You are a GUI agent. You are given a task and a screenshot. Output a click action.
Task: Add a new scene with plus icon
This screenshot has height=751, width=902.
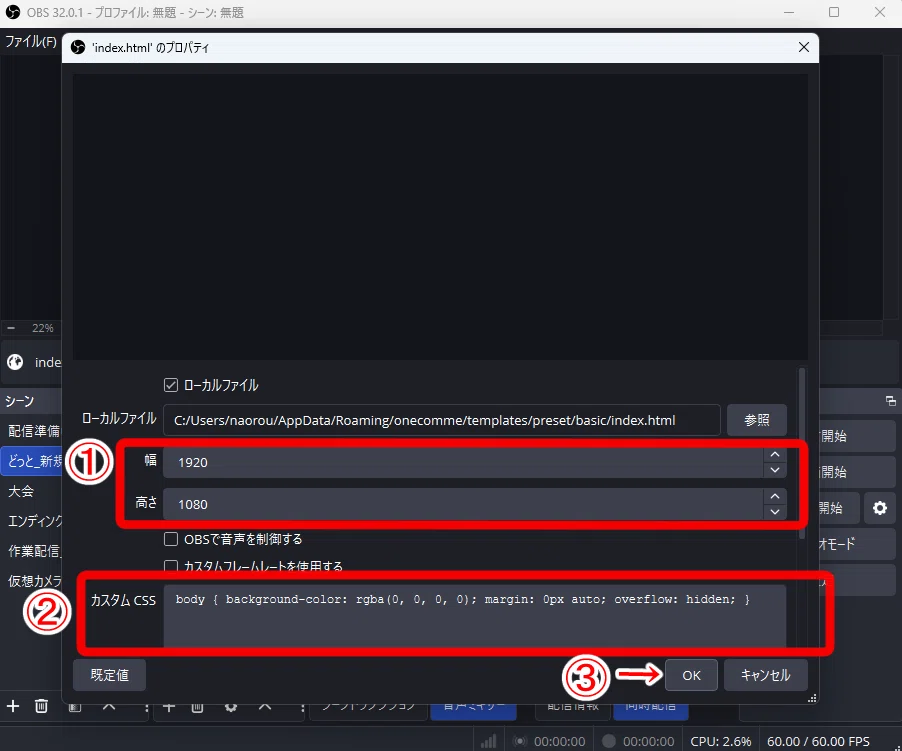(x=13, y=706)
